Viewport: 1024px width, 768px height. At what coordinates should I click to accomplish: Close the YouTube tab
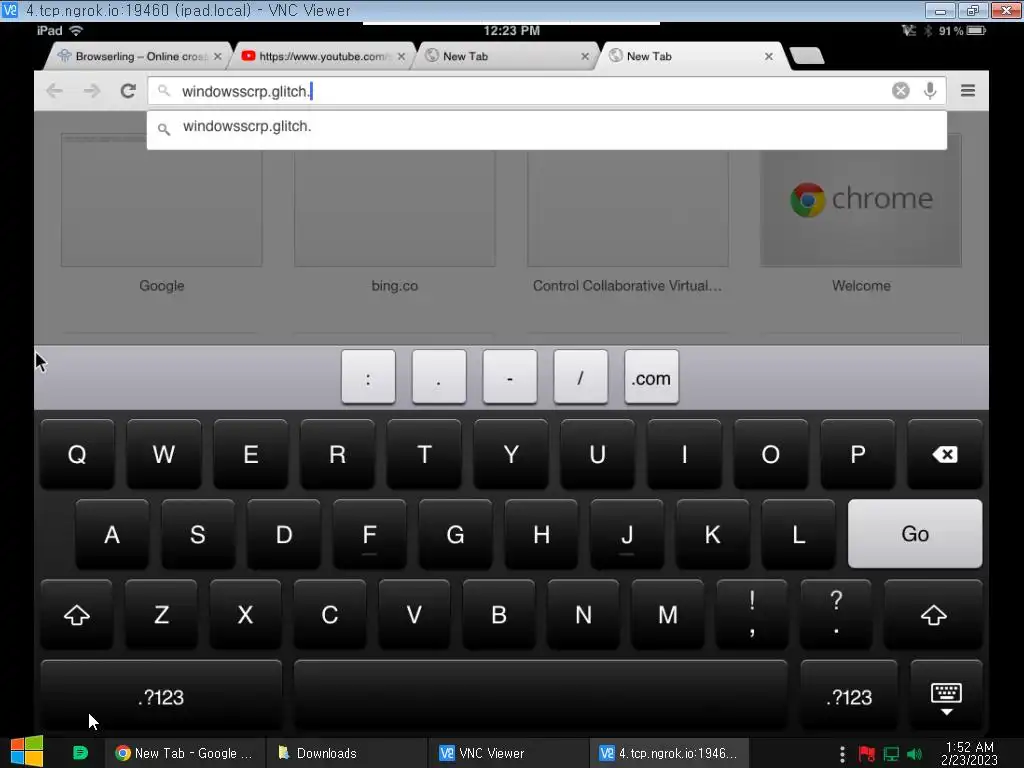(402, 57)
